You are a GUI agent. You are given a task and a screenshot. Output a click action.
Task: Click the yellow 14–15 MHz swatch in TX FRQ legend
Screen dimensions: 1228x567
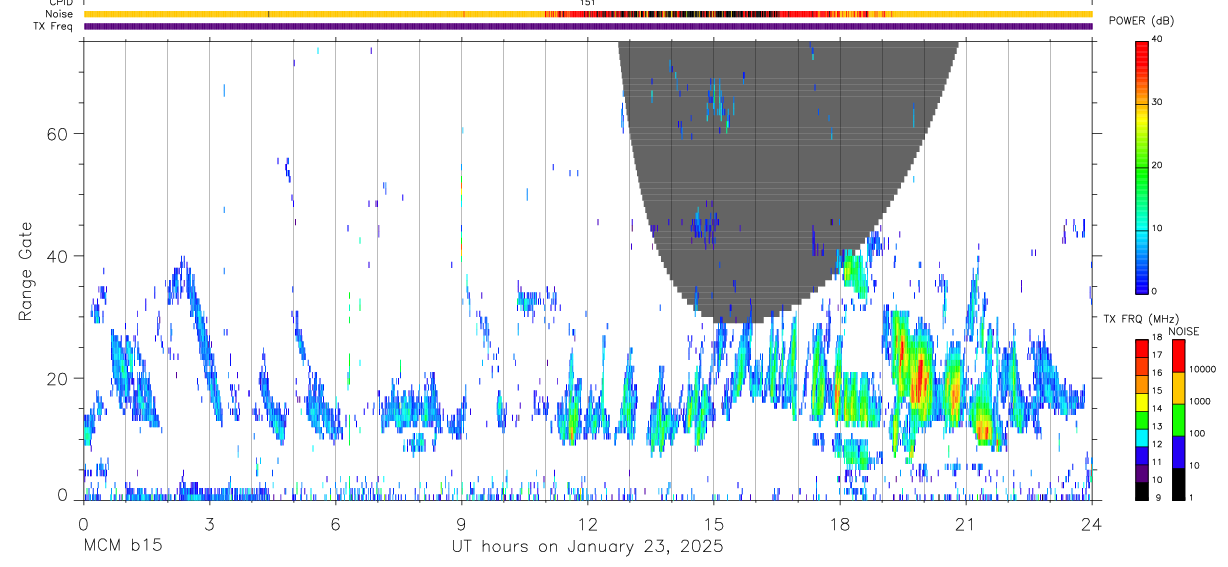point(1142,401)
